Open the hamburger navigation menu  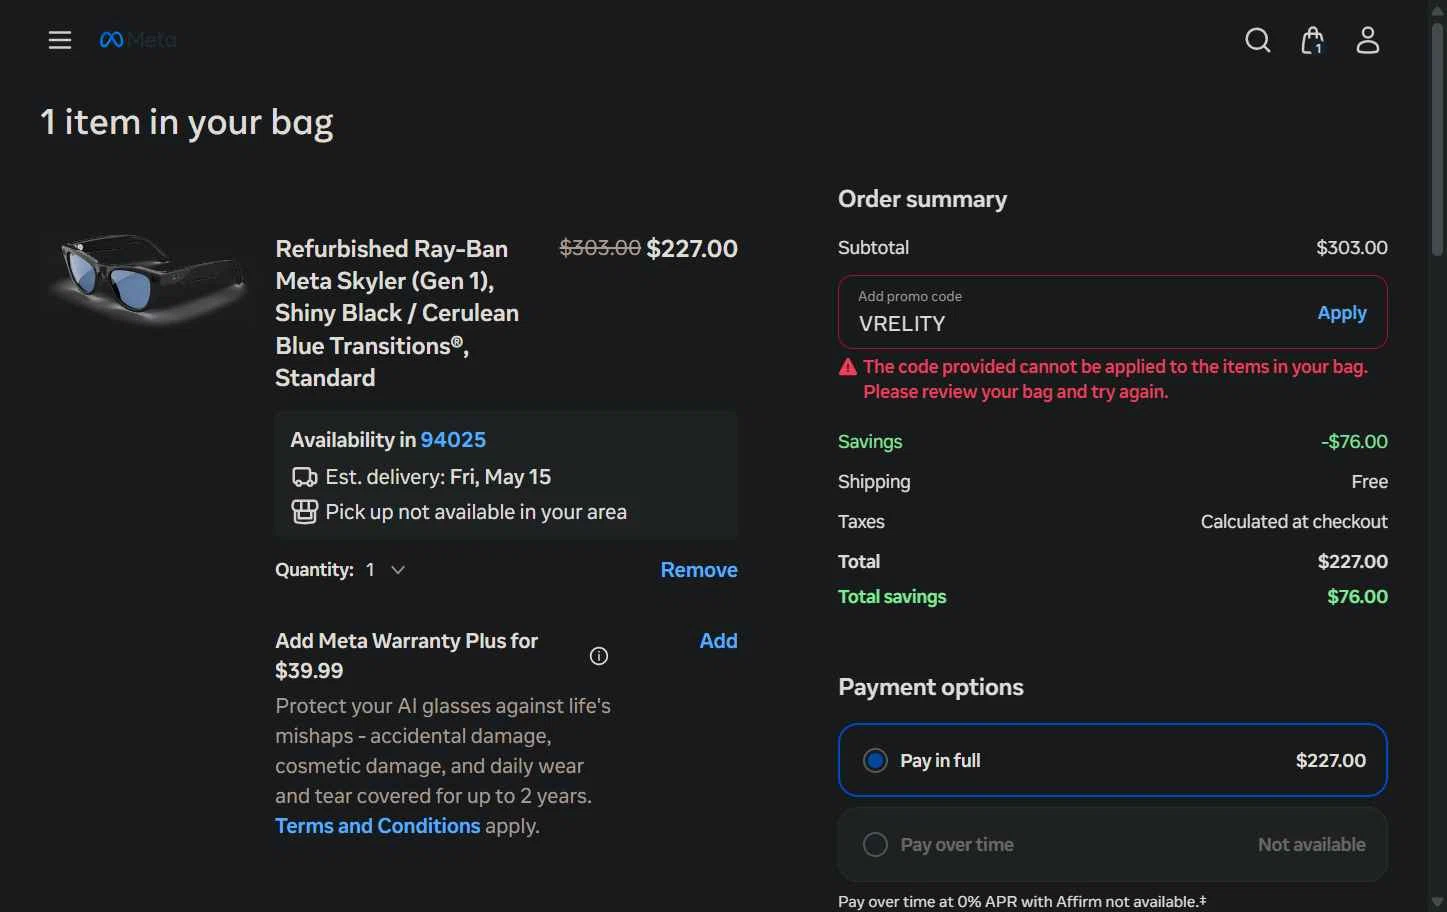(x=60, y=40)
